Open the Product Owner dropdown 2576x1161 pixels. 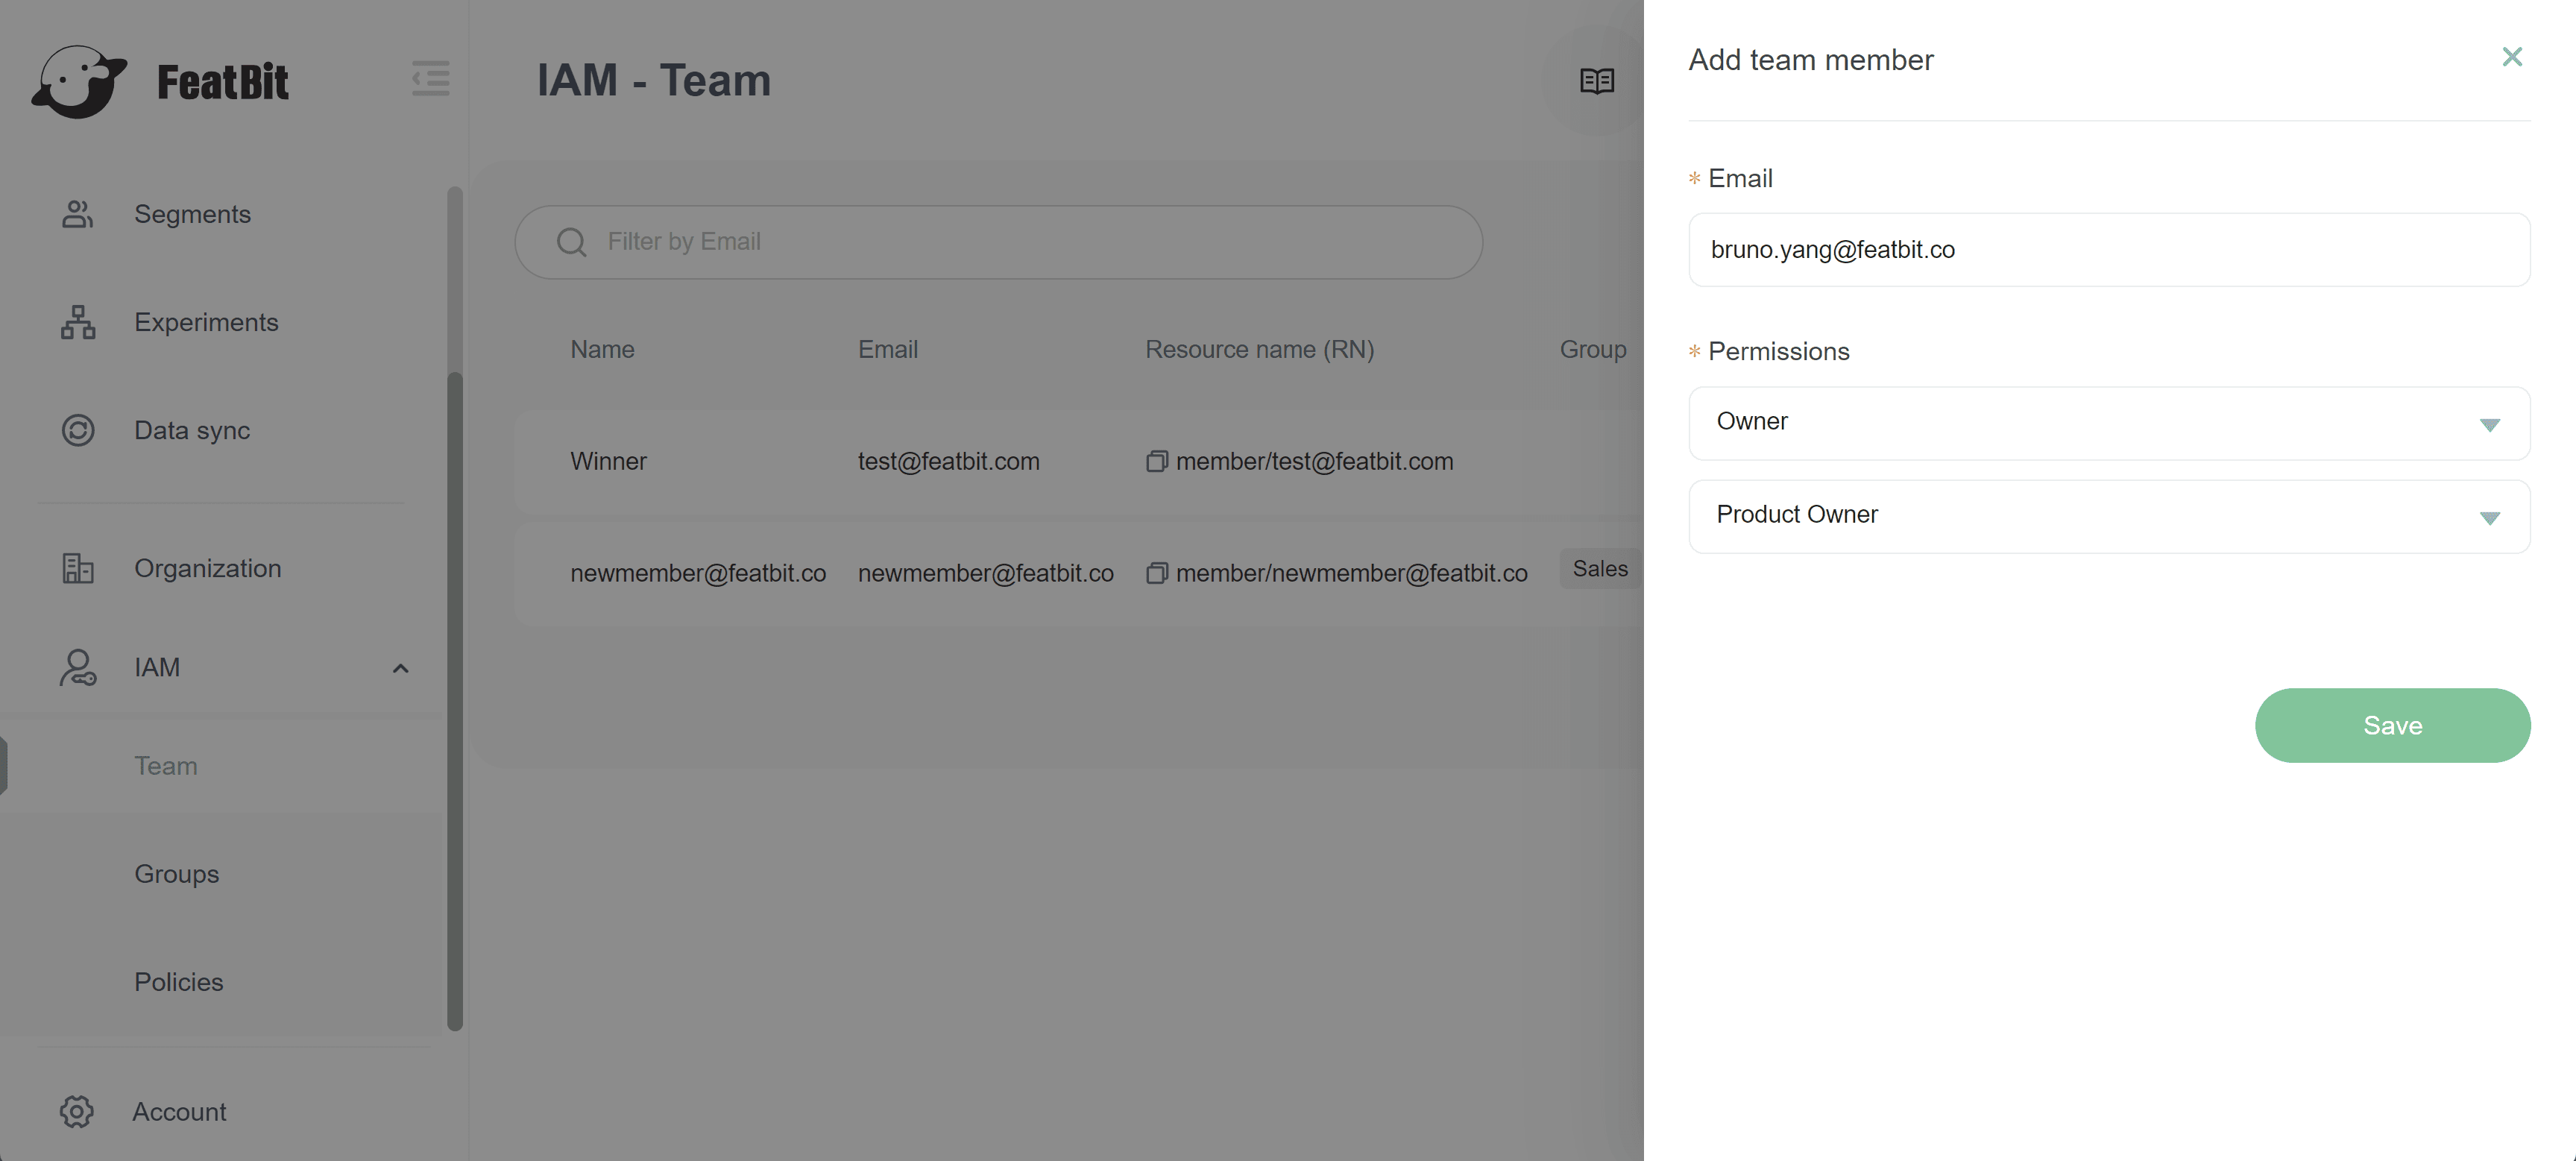pos(2108,516)
